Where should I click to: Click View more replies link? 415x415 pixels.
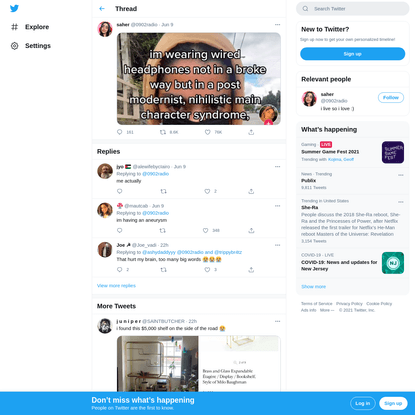[x=116, y=286]
